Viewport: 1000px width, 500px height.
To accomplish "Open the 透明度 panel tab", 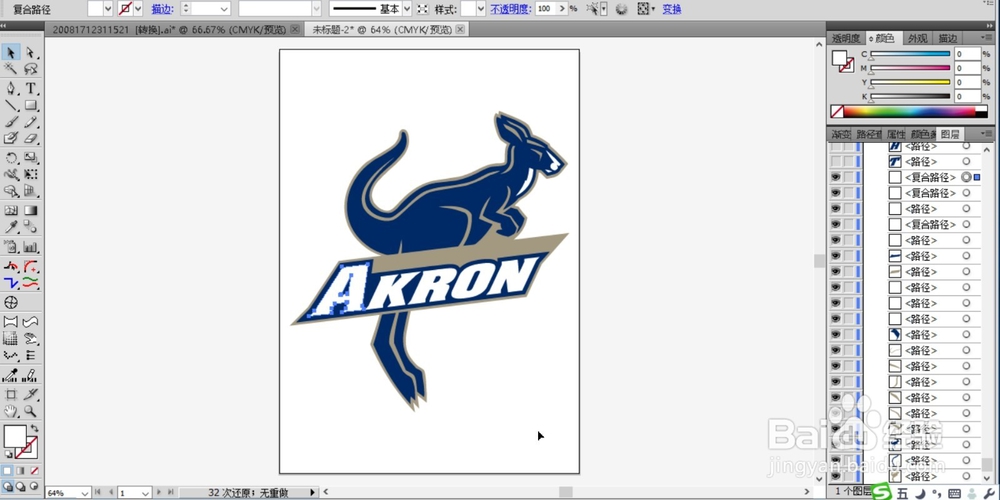I will pos(846,39).
